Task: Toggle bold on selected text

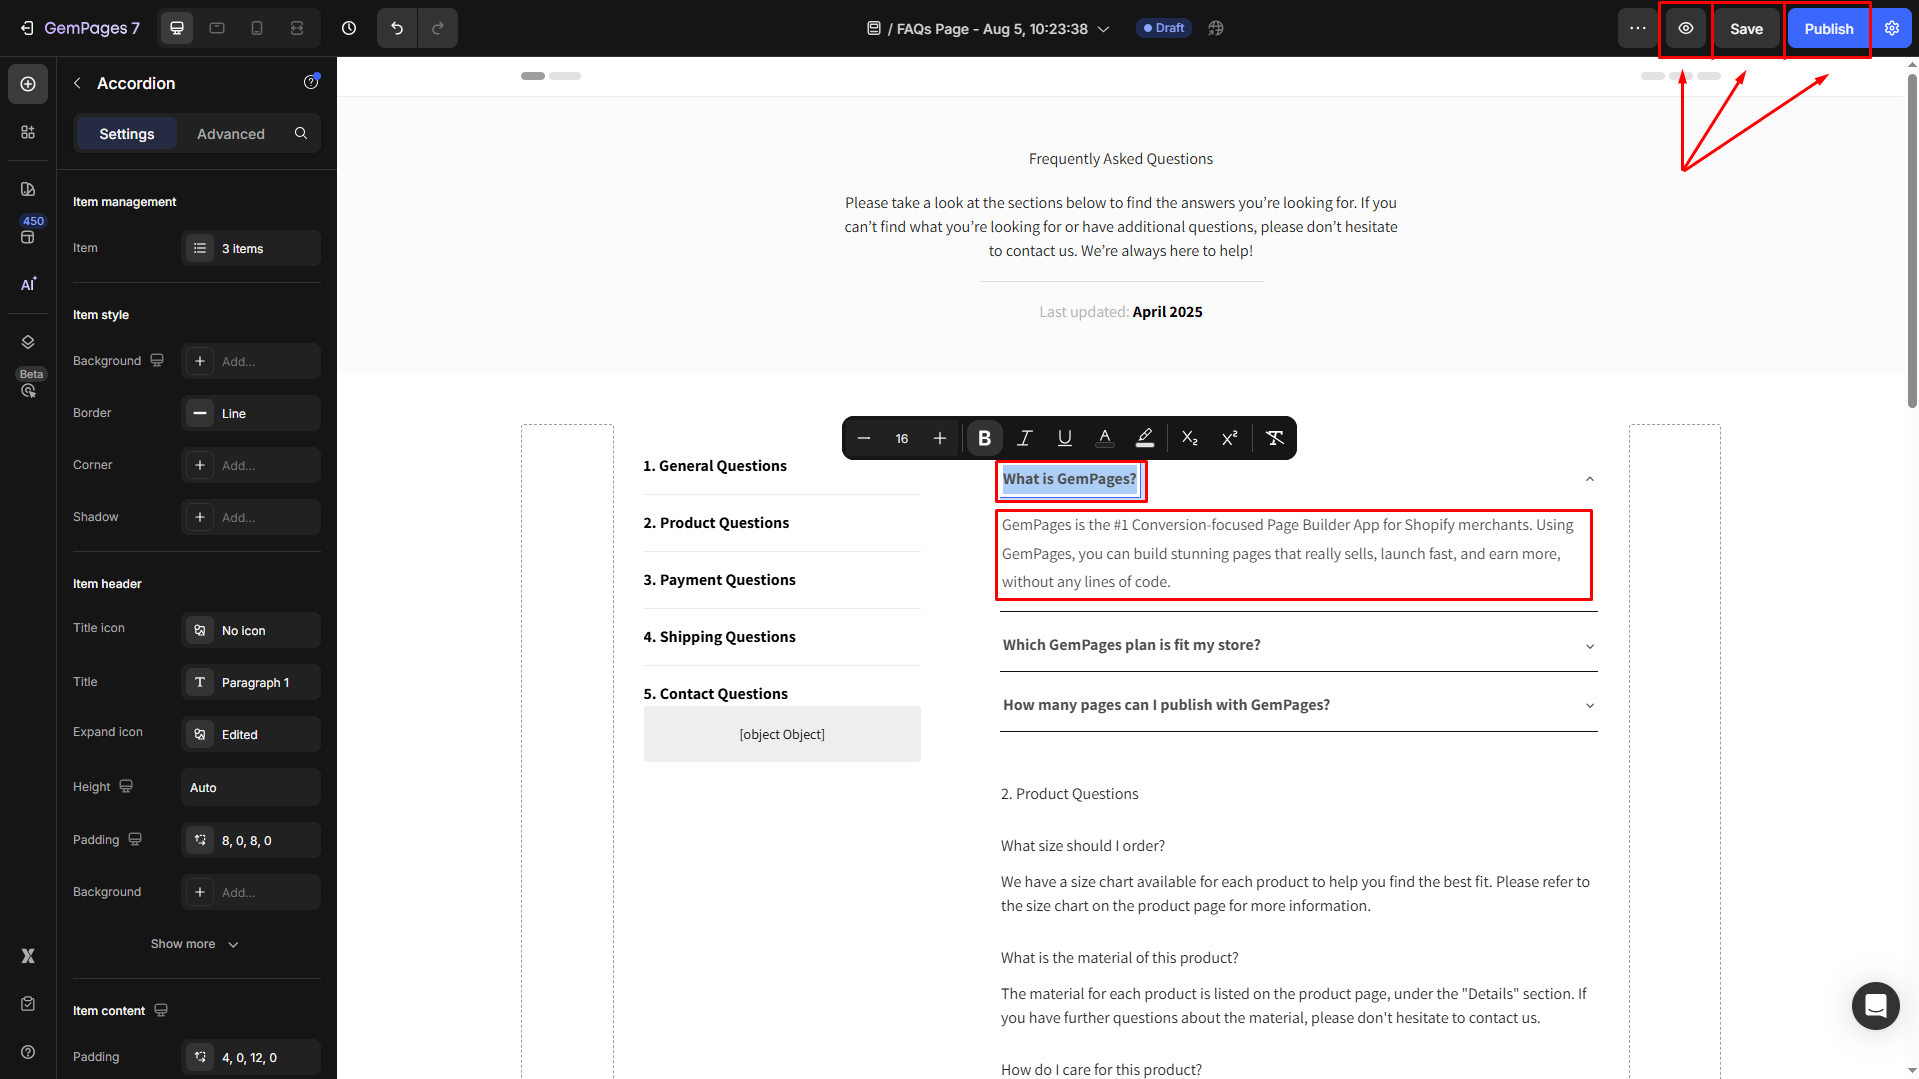Action: coord(984,438)
